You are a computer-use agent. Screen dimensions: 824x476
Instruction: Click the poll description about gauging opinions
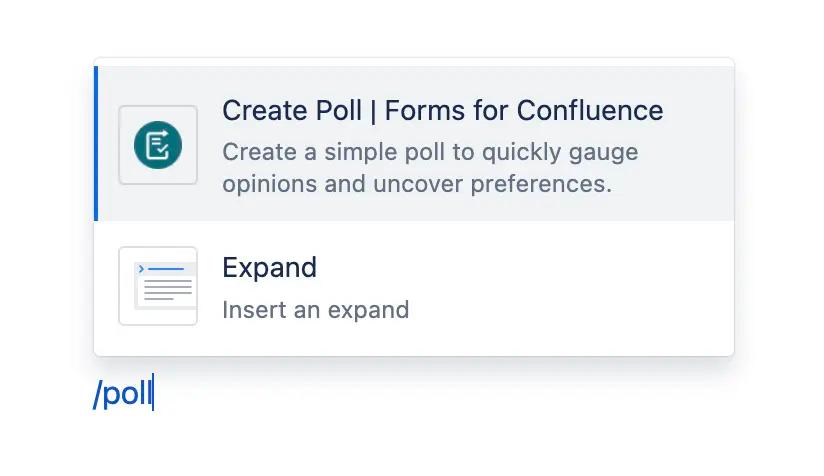click(430, 153)
